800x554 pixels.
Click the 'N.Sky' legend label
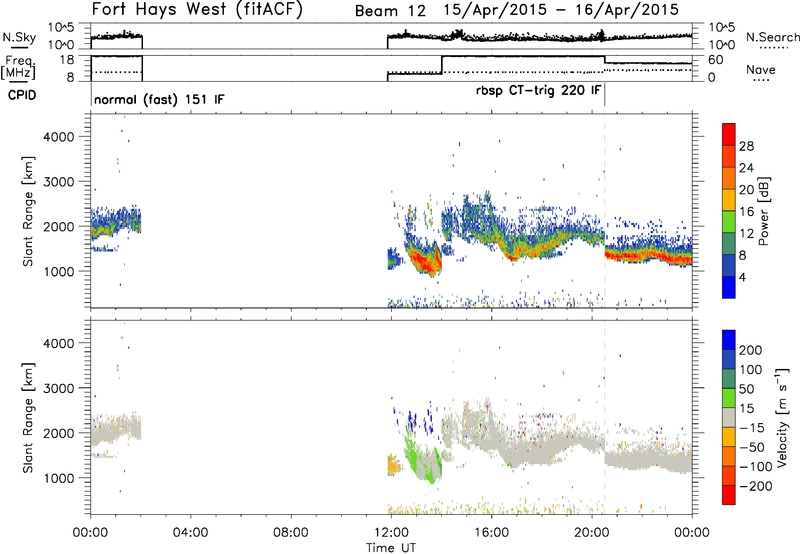(x=19, y=37)
